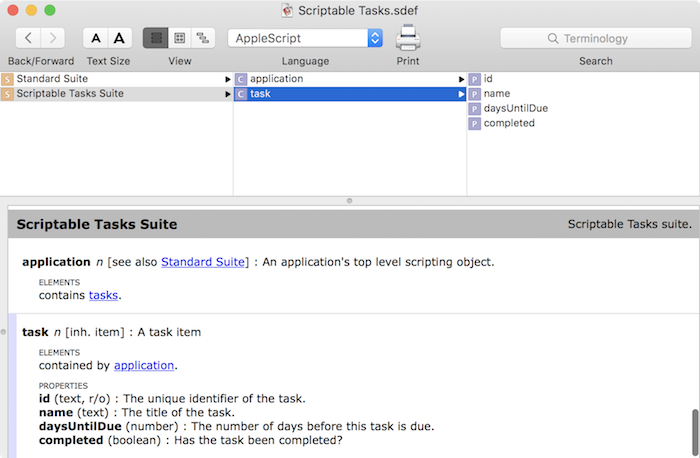Select the application class row

(x=350, y=79)
